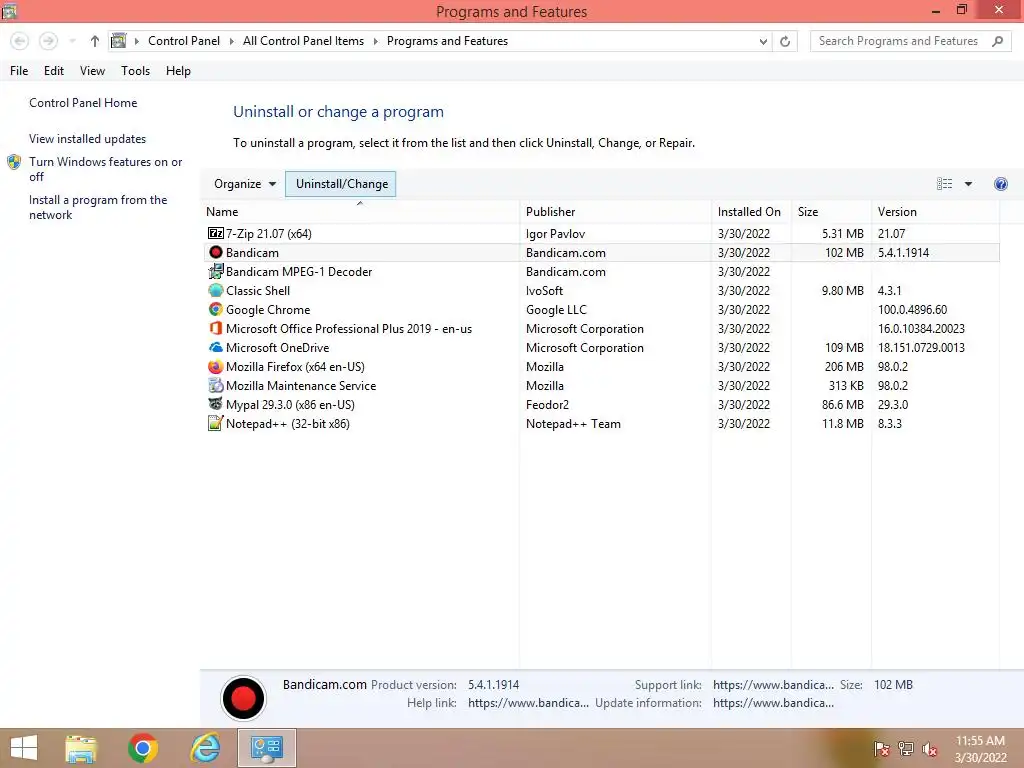Click the All Control Panel Items breadcrumb
Image resolution: width=1024 pixels, height=768 pixels.
303,41
